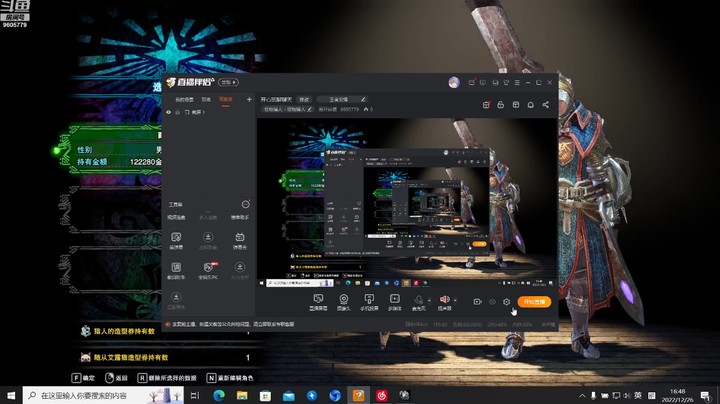
Task: Toggle the preview eye icon in bottom bar
Action: pos(492,302)
